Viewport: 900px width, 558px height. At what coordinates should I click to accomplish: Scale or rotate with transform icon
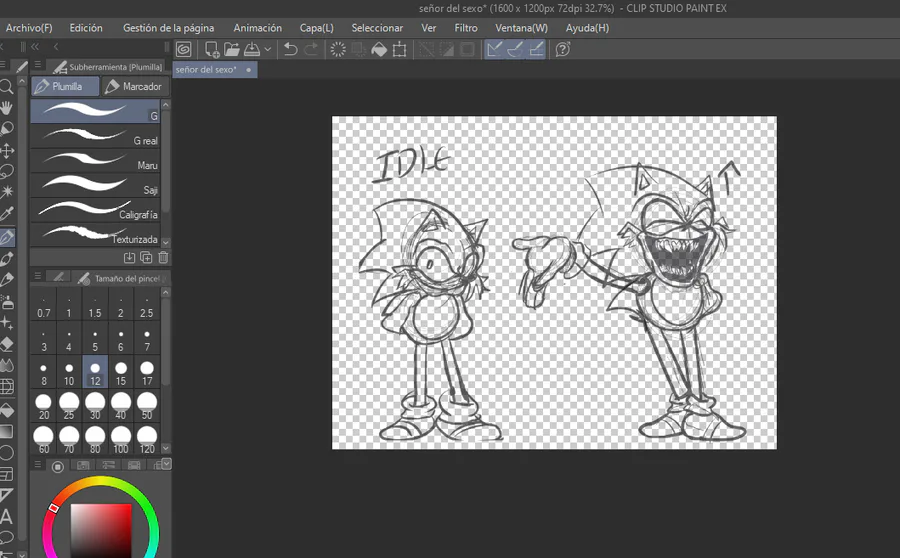(399, 49)
